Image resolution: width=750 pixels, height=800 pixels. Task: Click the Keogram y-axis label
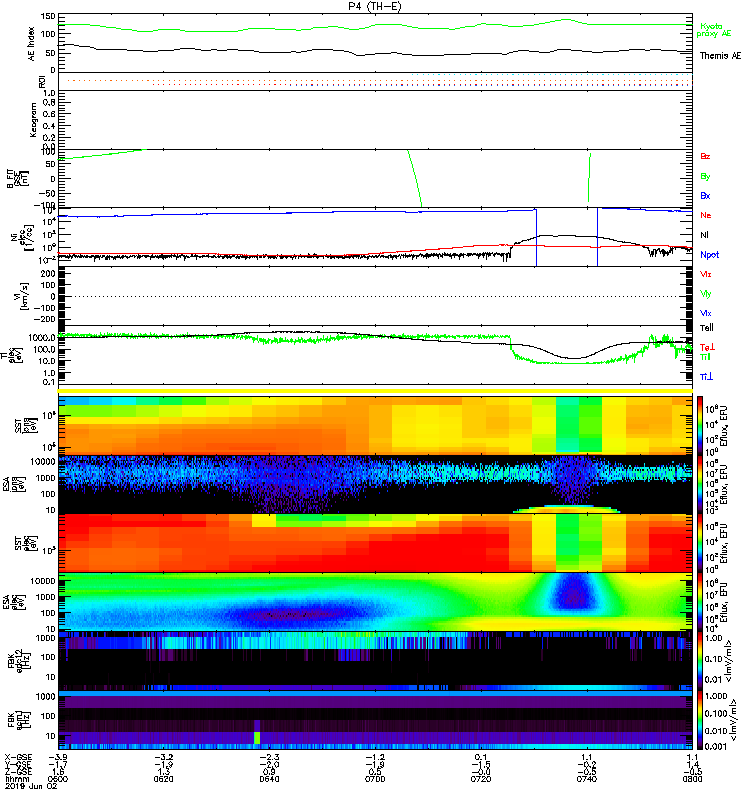pos(33,120)
